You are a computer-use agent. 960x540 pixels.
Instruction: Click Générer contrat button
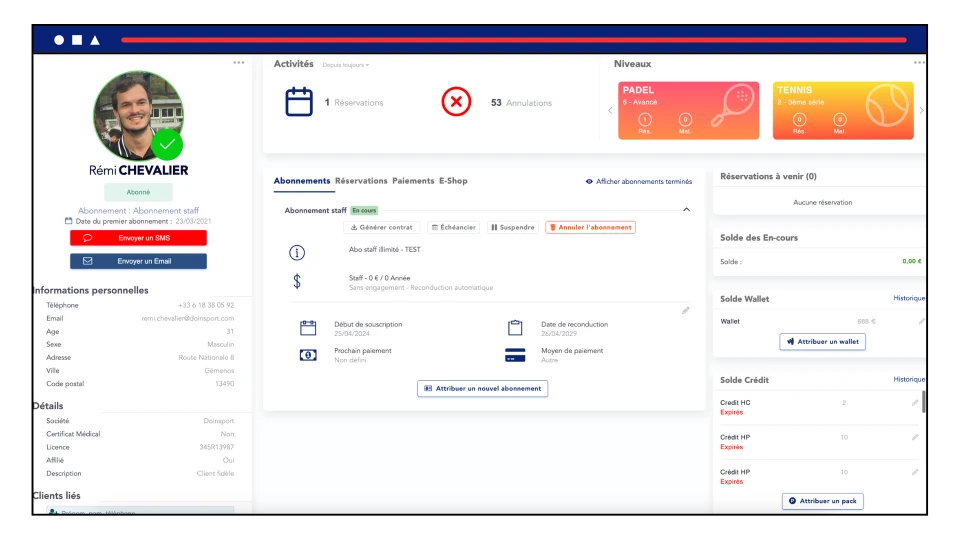point(381,227)
